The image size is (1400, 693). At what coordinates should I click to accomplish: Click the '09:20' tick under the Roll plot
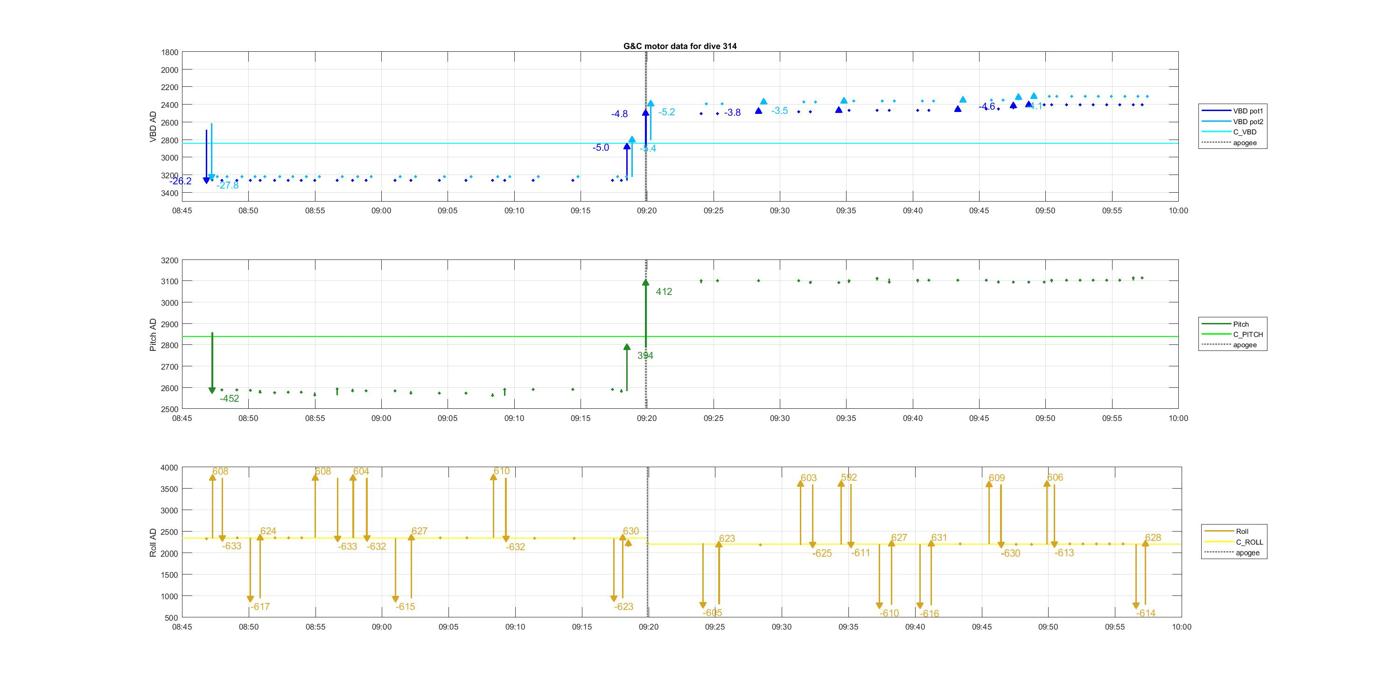[648, 627]
